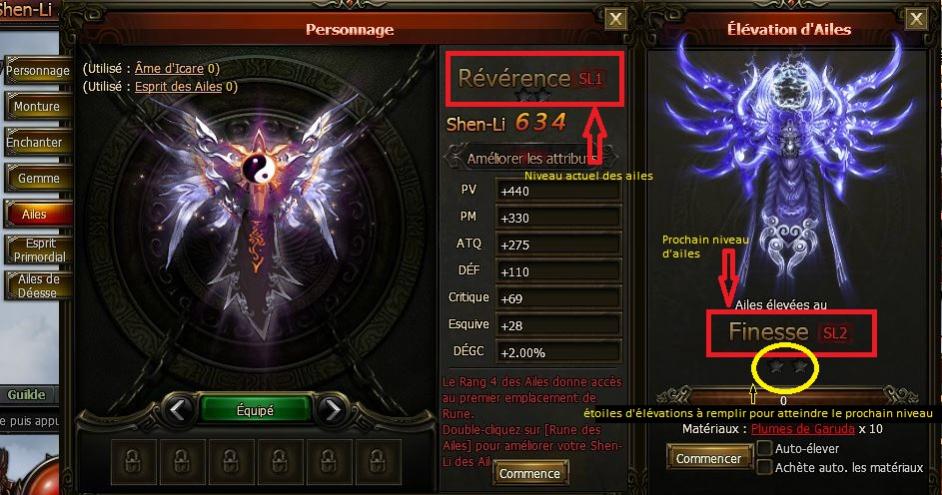Click the first locked rune slot
This screenshot has width=942, height=495.
pyautogui.click(x=133, y=461)
